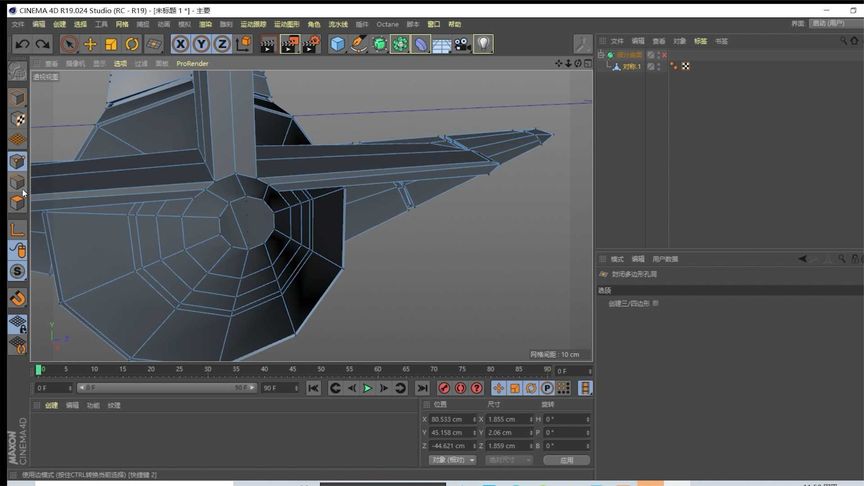Click the Apply button in coordinates panel
The image size is (864, 486).
click(566, 460)
